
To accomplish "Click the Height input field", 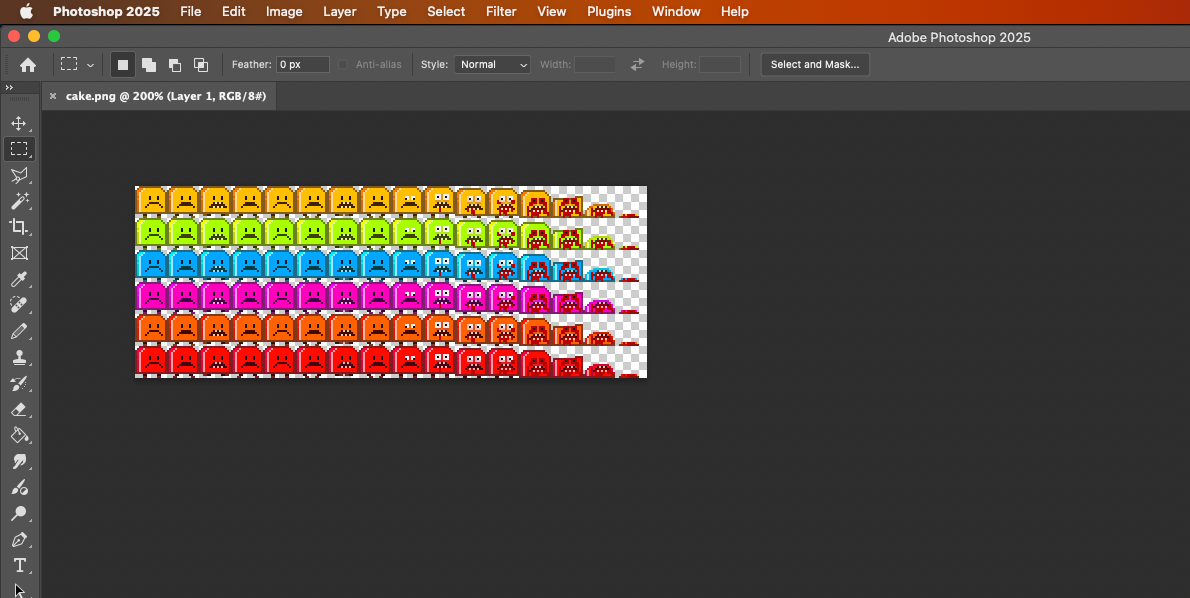I will click(719, 65).
